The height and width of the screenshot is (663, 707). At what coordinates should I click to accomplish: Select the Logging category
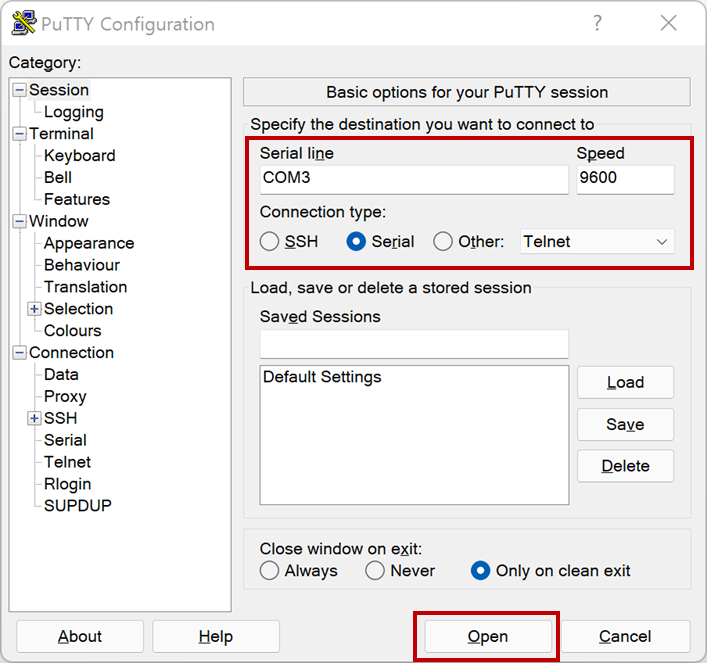pyautogui.click(x=74, y=112)
